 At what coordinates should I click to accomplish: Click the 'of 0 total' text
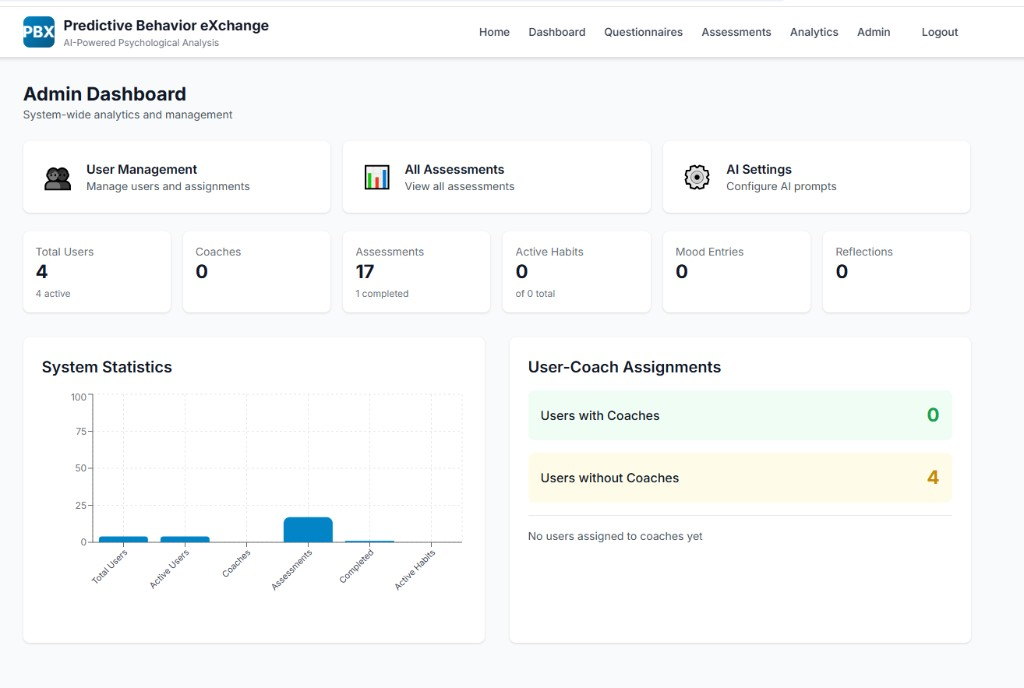535,294
